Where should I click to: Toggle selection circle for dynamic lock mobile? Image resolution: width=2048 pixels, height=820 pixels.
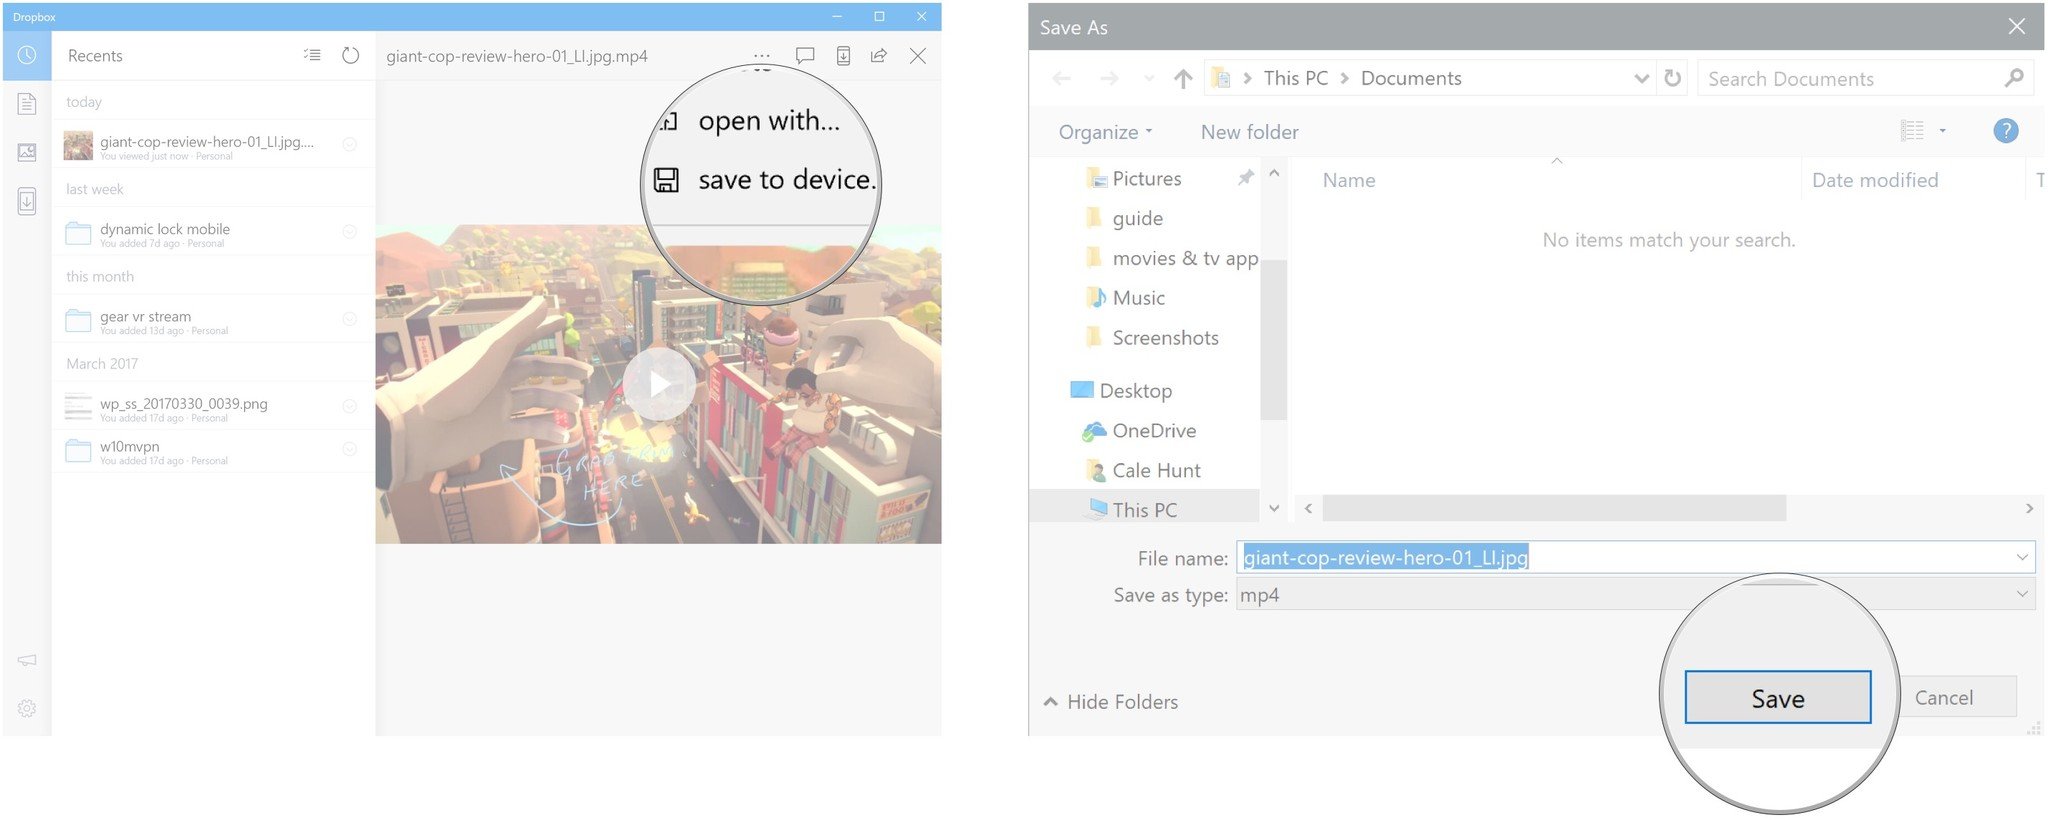click(x=350, y=232)
